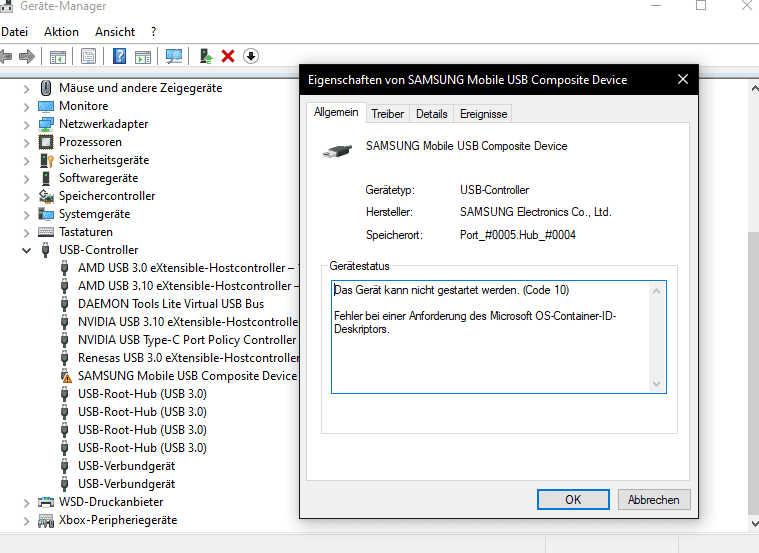Expand the Monitore category
759x553 pixels.
[27, 107]
